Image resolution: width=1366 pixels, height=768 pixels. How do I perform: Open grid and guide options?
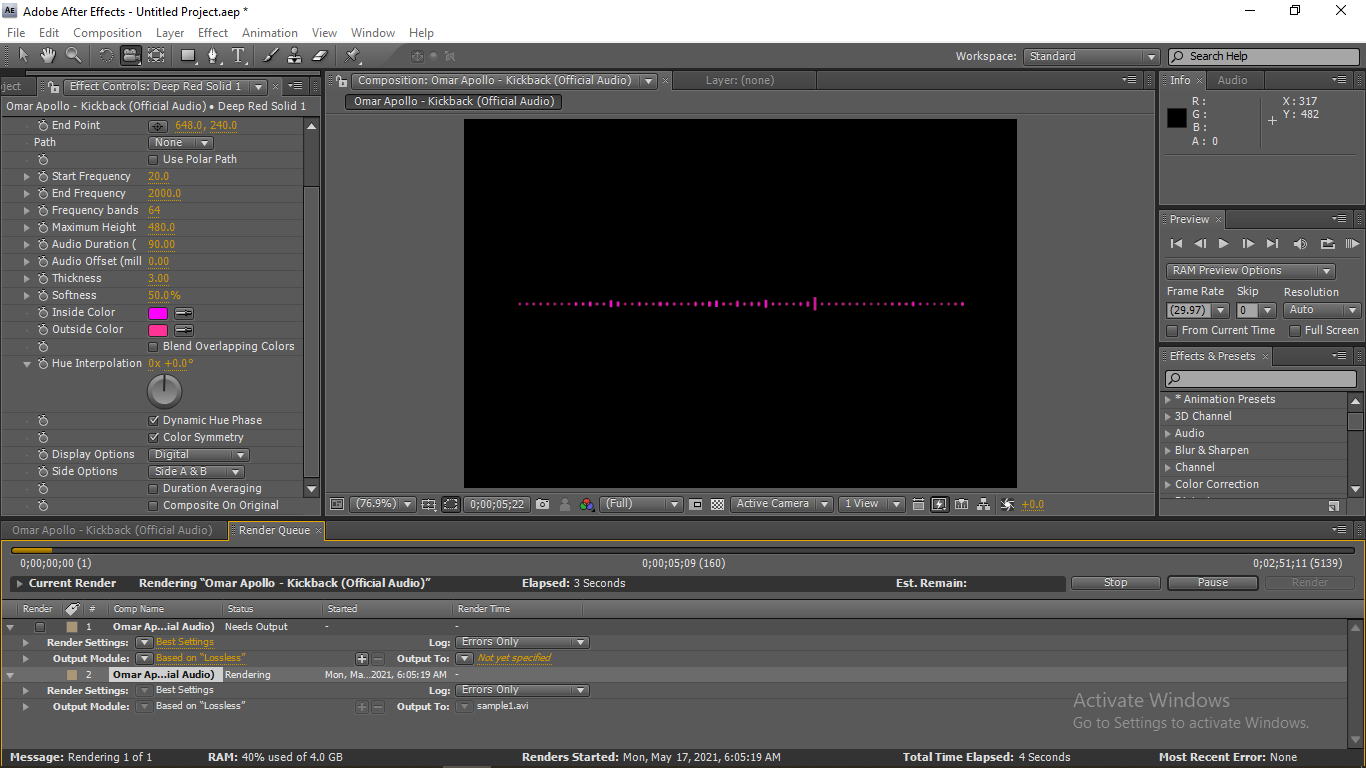pos(429,505)
